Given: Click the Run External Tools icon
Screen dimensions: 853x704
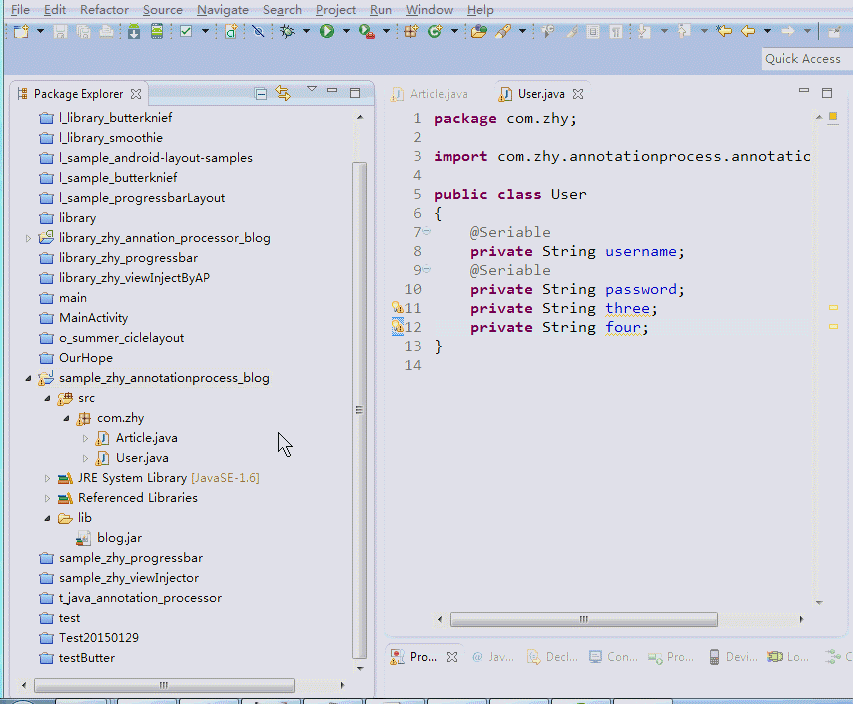Looking at the screenshot, I should point(367,32).
